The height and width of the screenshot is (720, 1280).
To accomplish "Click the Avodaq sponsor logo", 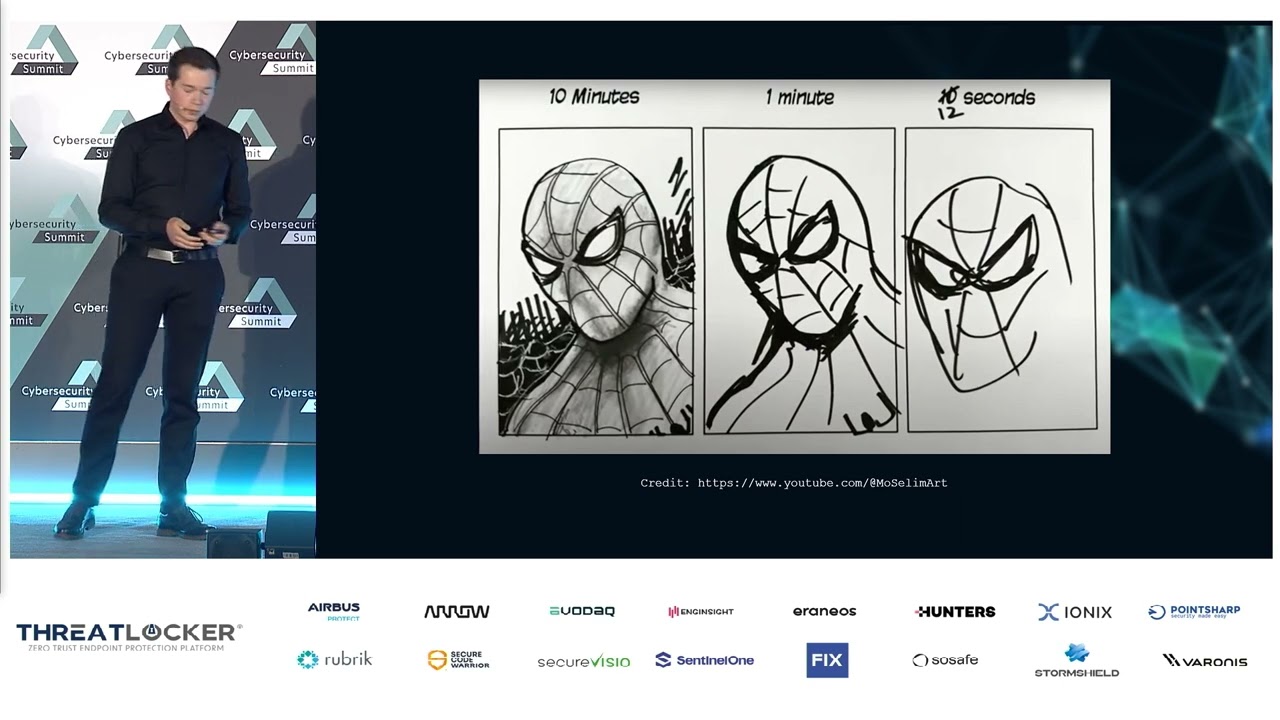I will pyautogui.click(x=582, y=611).
